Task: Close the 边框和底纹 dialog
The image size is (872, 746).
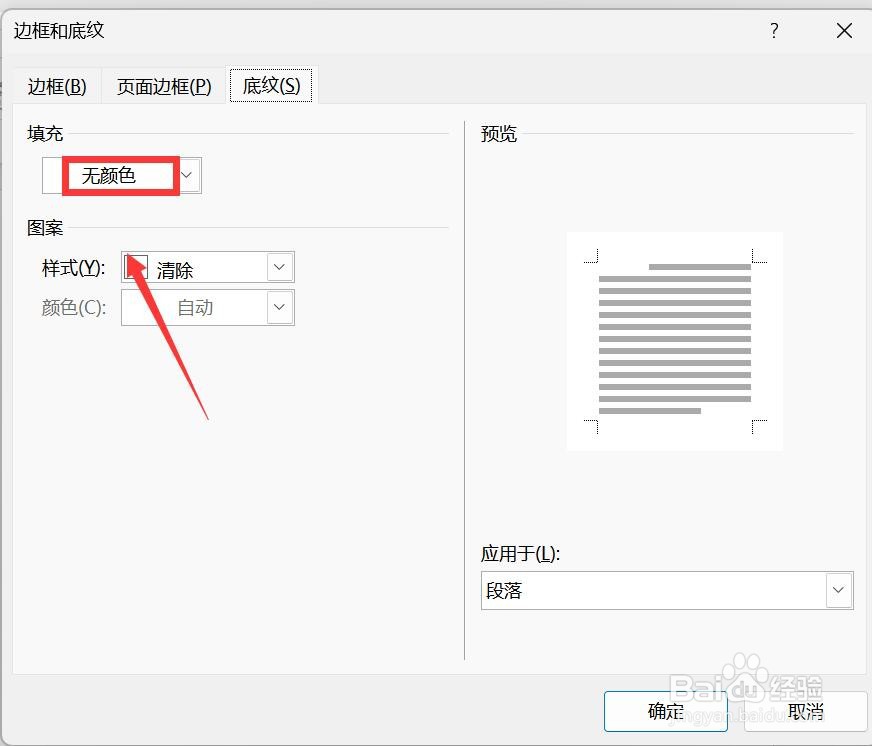Action: [x=843, y=31]
